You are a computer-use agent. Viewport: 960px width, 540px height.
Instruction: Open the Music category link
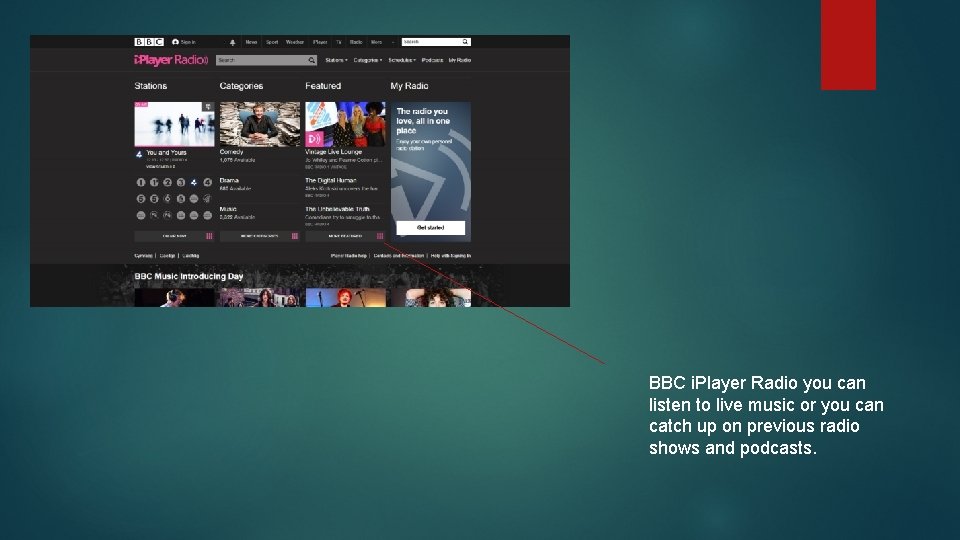(x=228, y=209)
